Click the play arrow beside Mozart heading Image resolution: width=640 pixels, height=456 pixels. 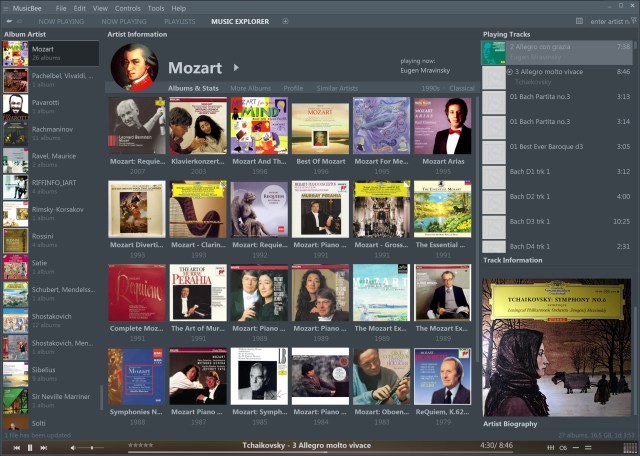pos(236,68)
